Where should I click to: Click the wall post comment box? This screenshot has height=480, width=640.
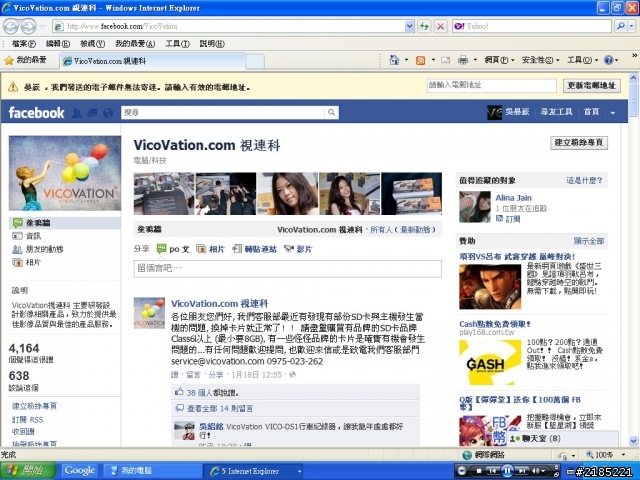(x=287, y=269)
